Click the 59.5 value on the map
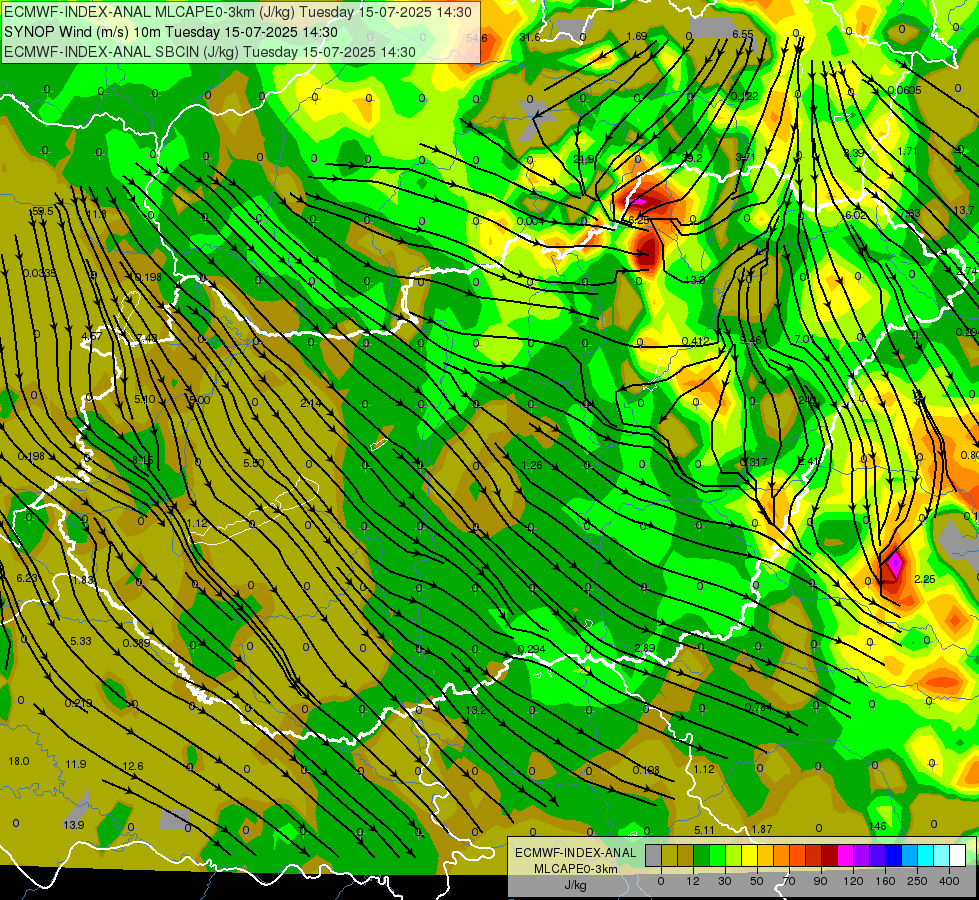Image resolution: width=979 pixels, height=900 pixels. (x=42, y=212)
